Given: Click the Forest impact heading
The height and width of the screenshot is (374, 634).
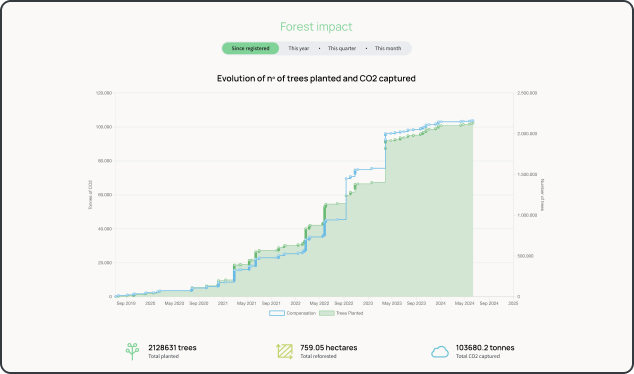Looking at the screenshot, I should [x=316, y=27].
